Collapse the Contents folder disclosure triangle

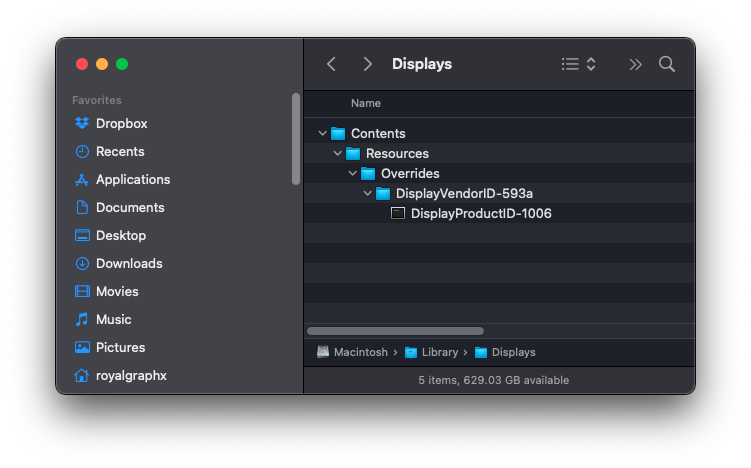[322, 133]
